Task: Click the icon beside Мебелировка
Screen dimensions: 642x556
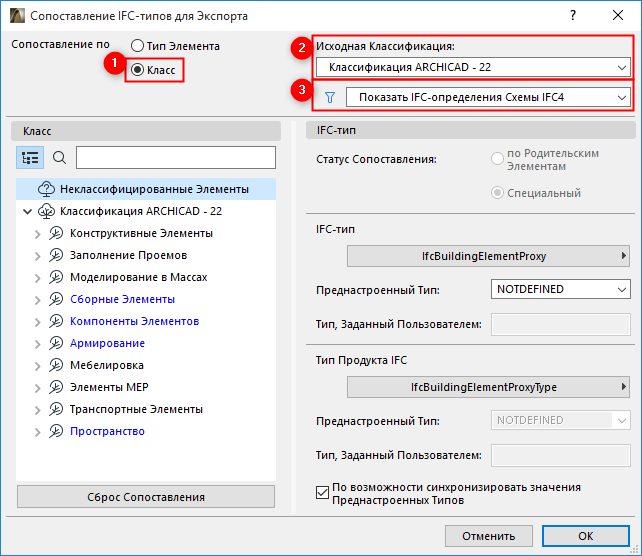Action: point(57,365)
